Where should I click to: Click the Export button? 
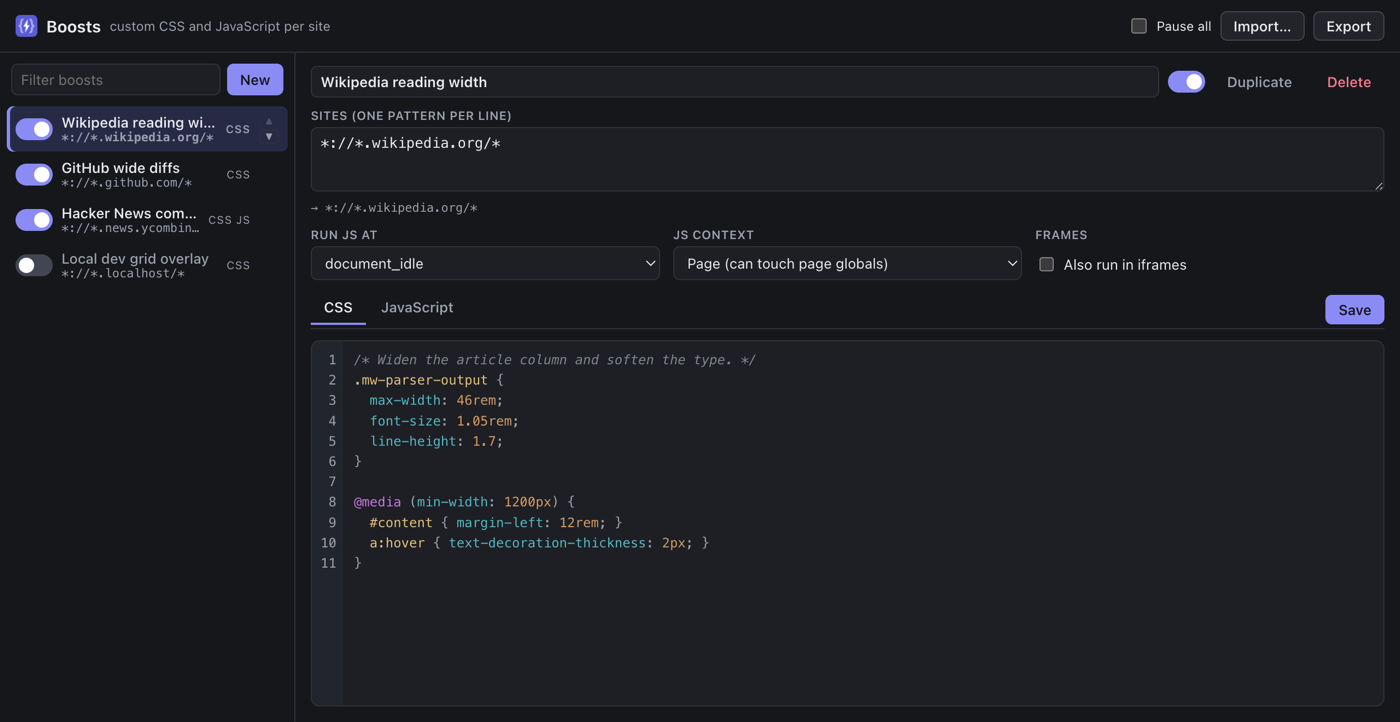(1348, 26)
